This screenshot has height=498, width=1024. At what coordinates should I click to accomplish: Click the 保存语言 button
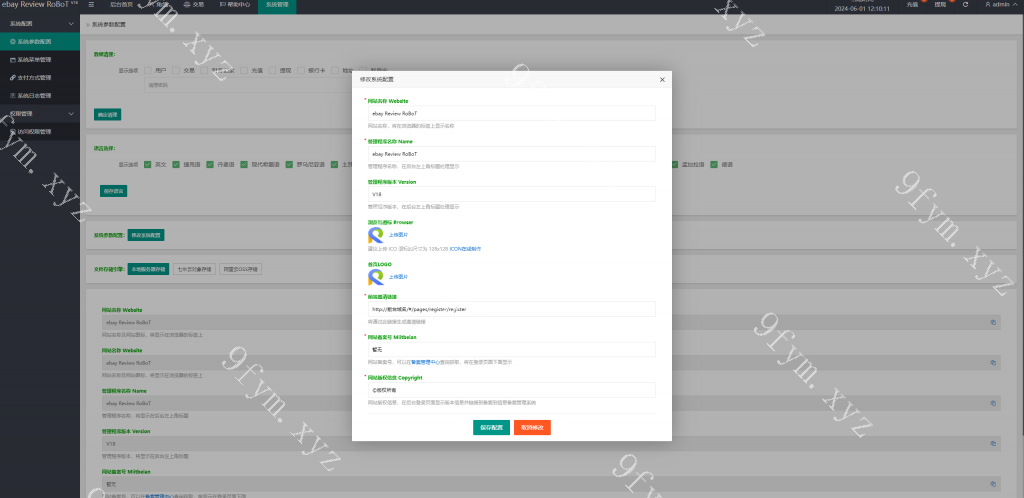(114, 191)
